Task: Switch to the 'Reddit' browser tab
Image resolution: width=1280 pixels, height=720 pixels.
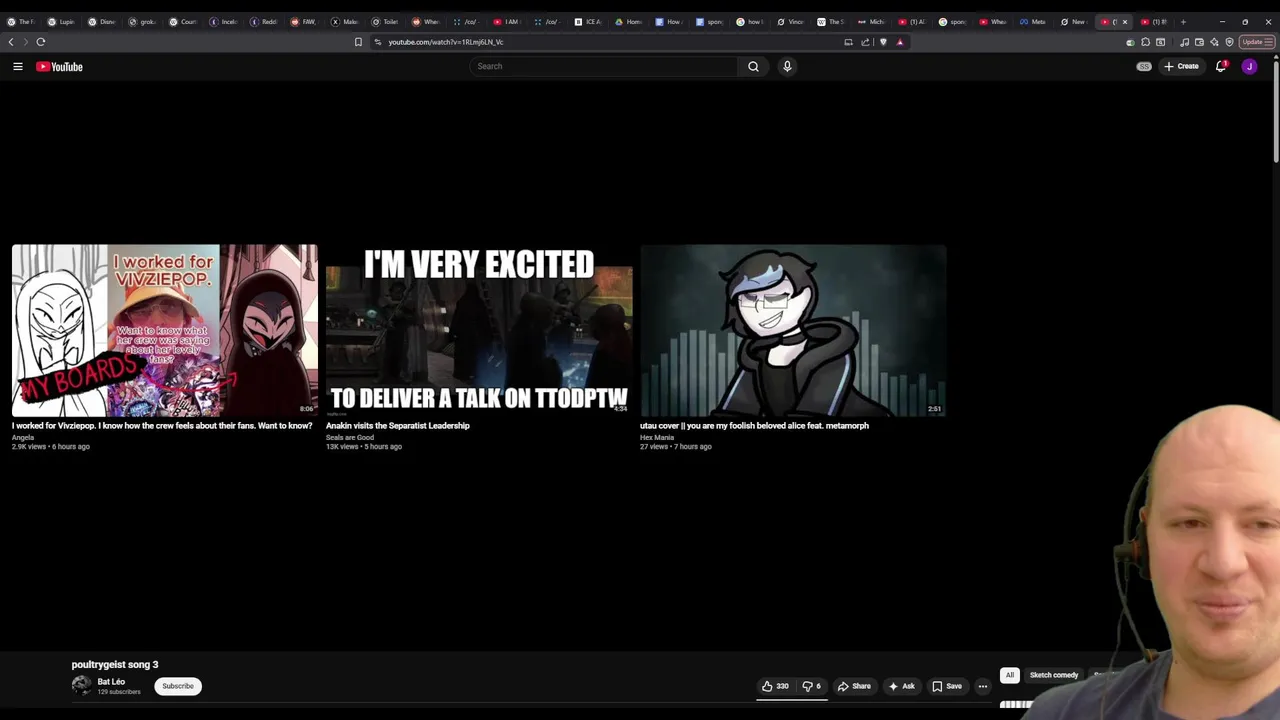Action: [x=264, y=22]
